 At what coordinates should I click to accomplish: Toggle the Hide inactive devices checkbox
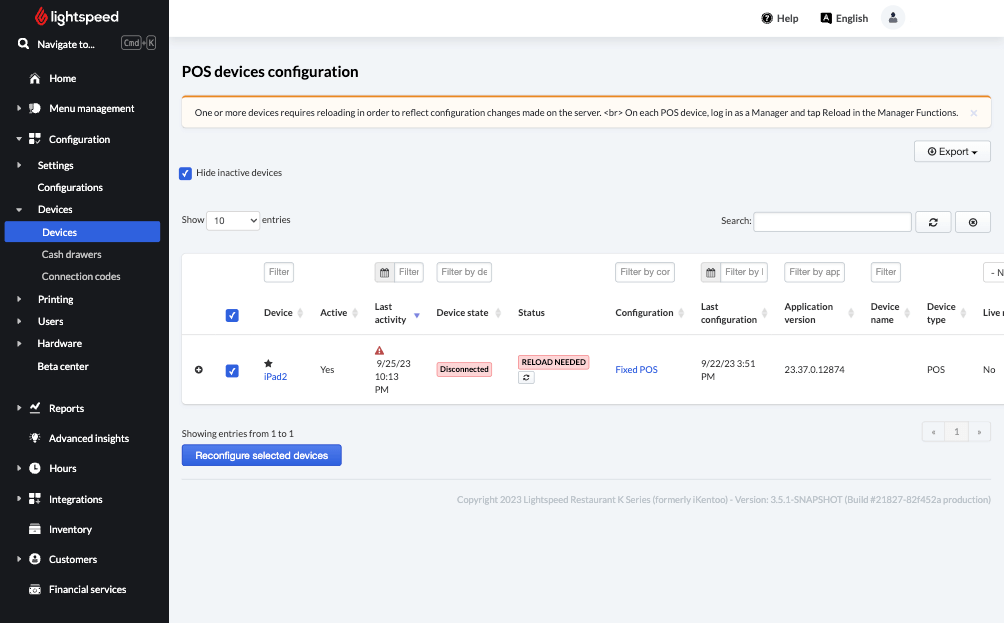(185, 173)
